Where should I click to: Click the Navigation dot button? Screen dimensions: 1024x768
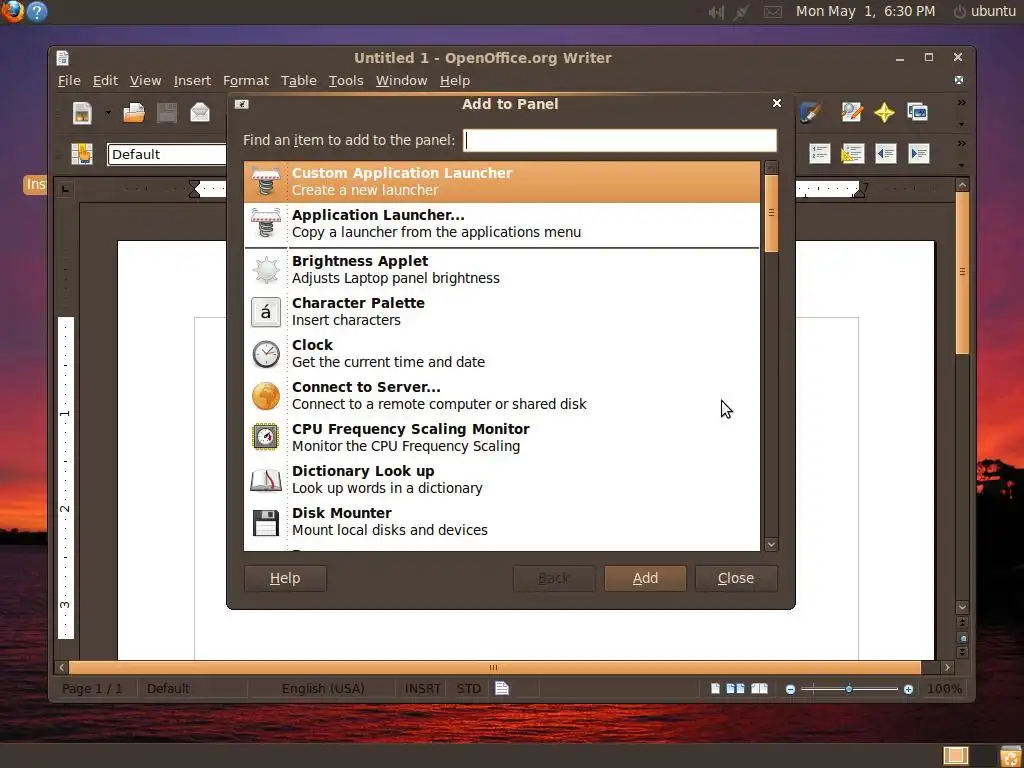point(962,638)
